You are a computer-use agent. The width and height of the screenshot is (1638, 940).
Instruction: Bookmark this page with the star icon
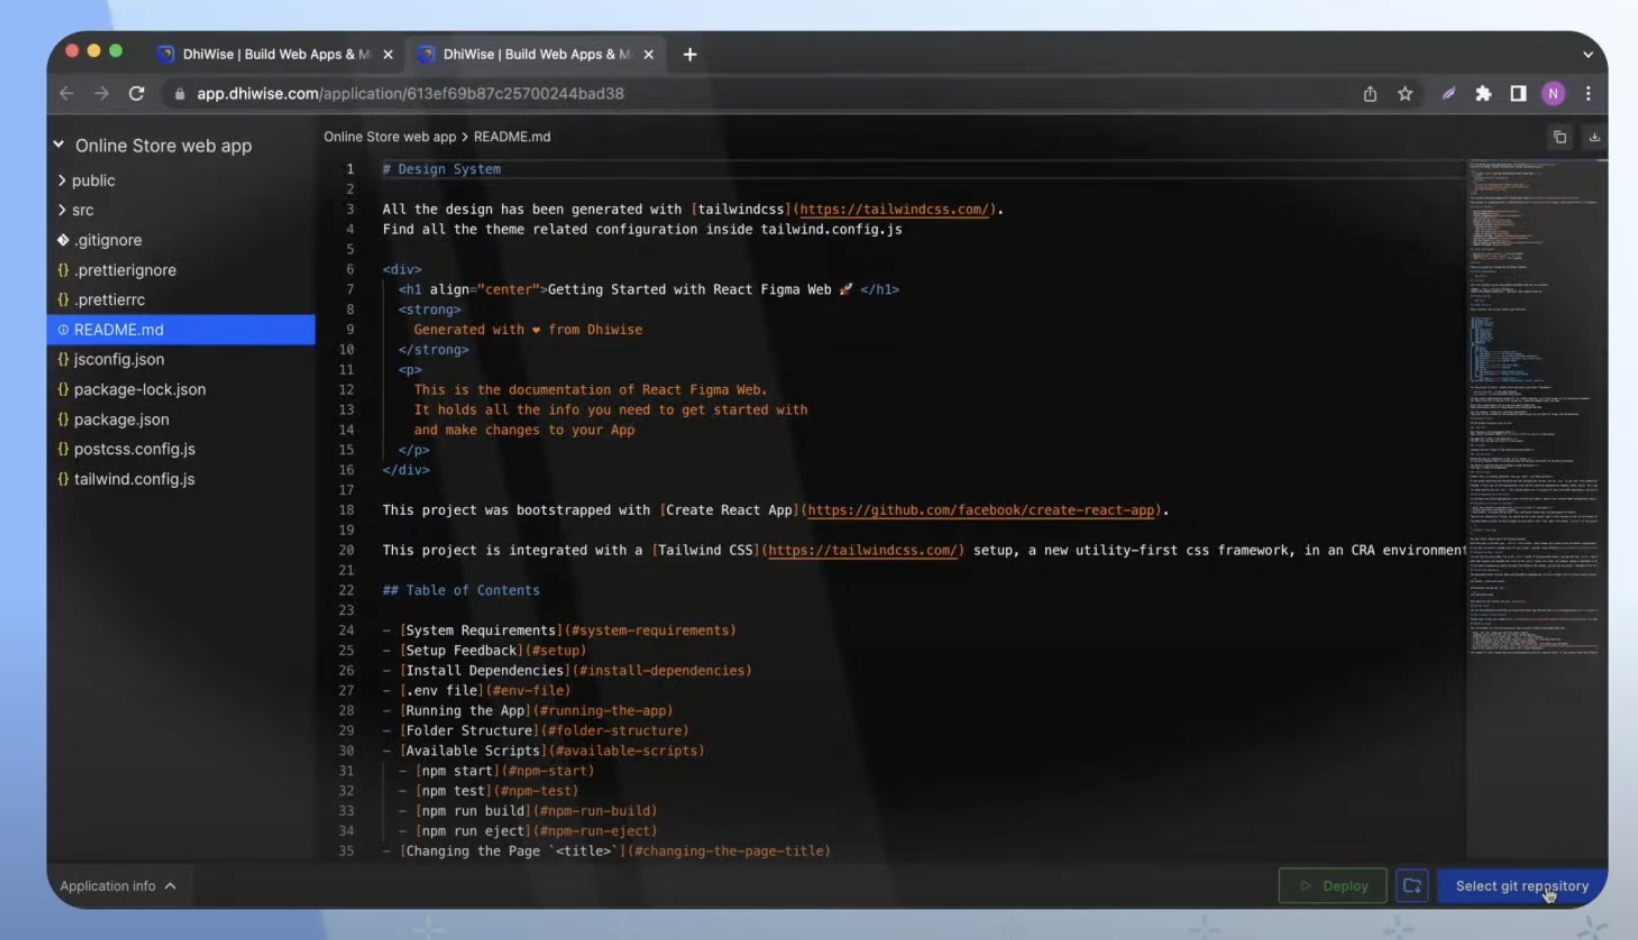click(1405, 93)
